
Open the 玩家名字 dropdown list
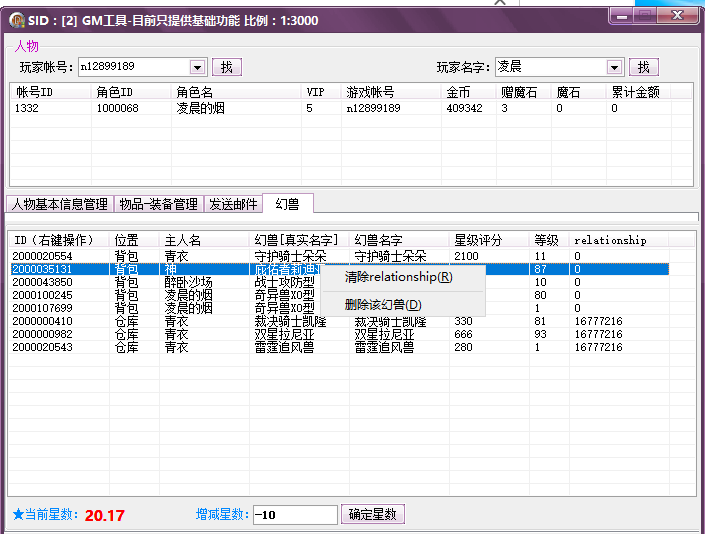pos(615,67)
